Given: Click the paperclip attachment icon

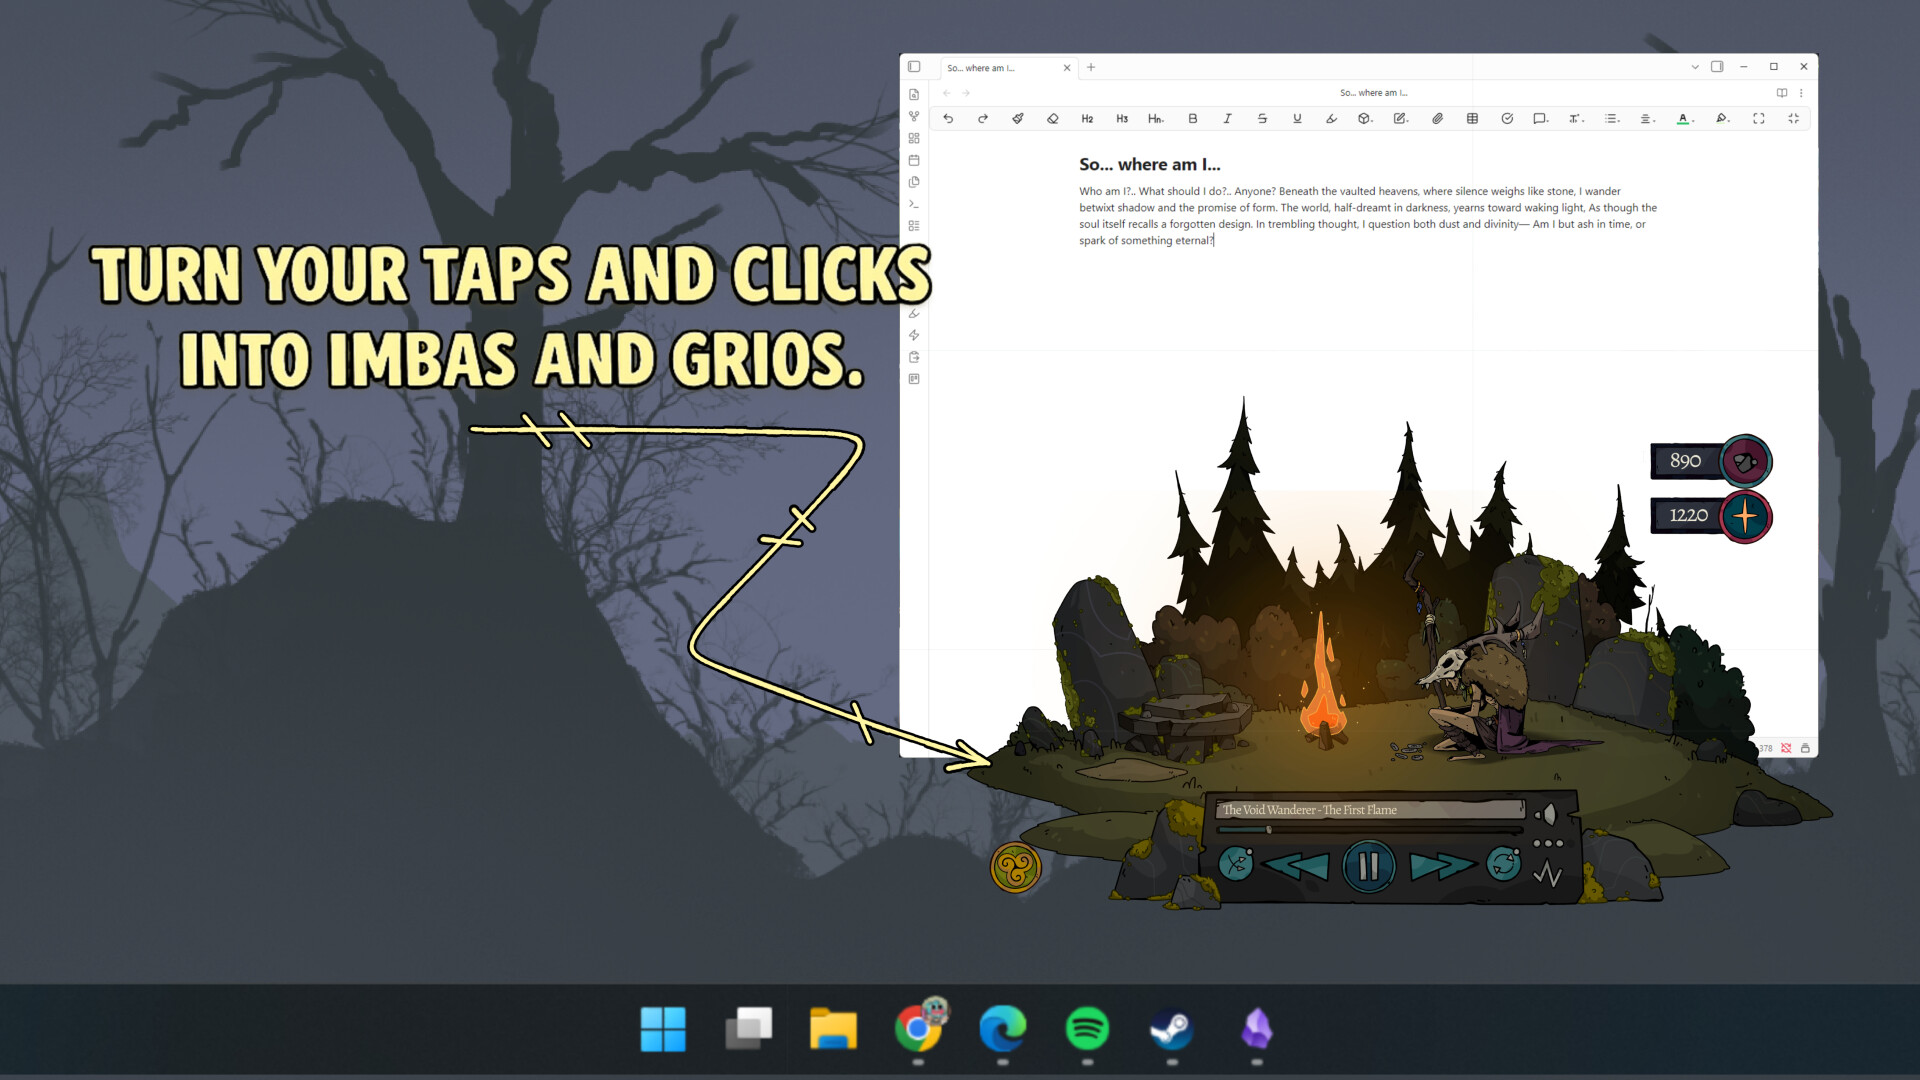Looking at the screenshot, I should coord(1437,118).
